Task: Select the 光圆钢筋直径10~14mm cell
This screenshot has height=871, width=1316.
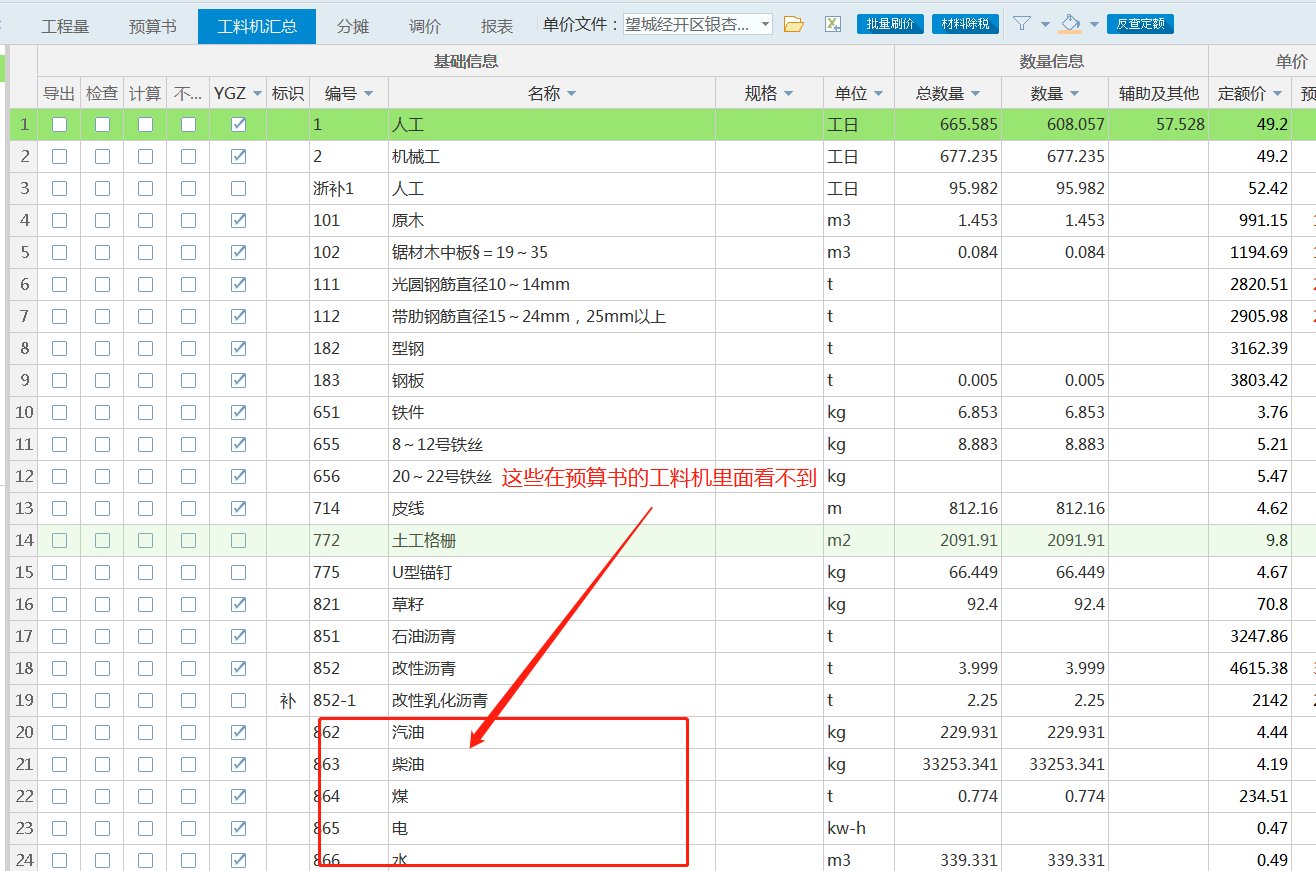Action: coord(552,285)
